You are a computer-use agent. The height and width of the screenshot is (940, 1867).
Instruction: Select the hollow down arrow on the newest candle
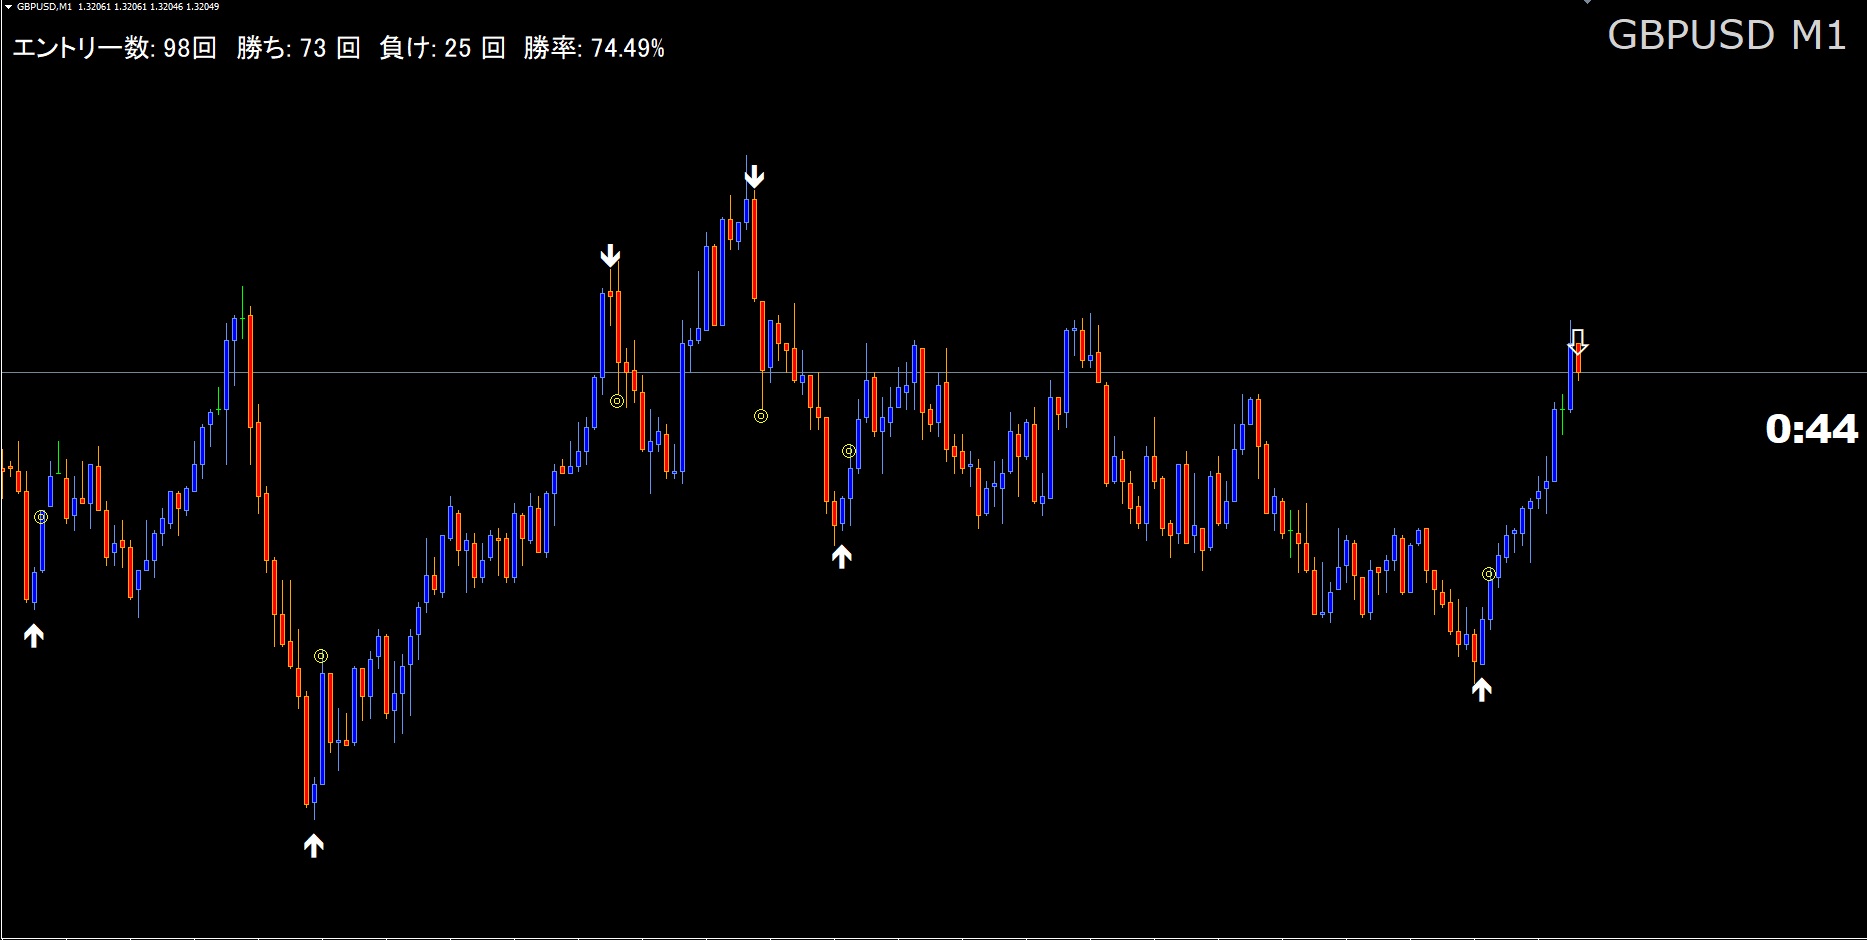pos(1578,342)
